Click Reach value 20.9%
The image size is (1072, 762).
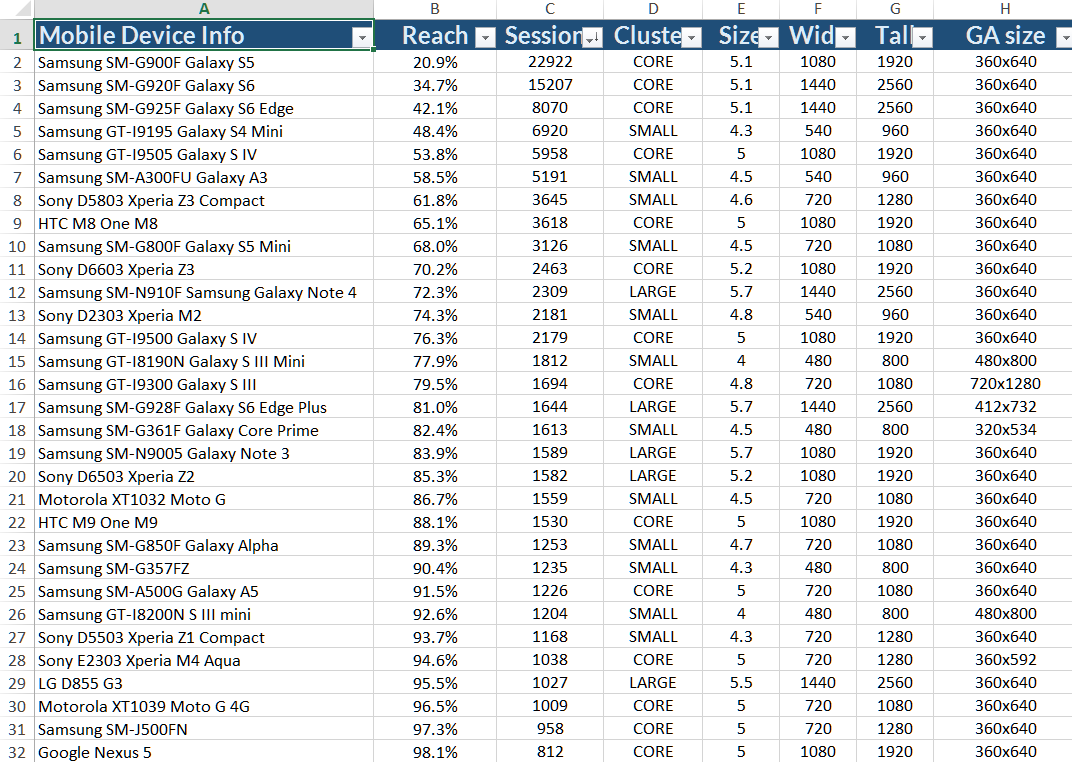click(435, 62)
